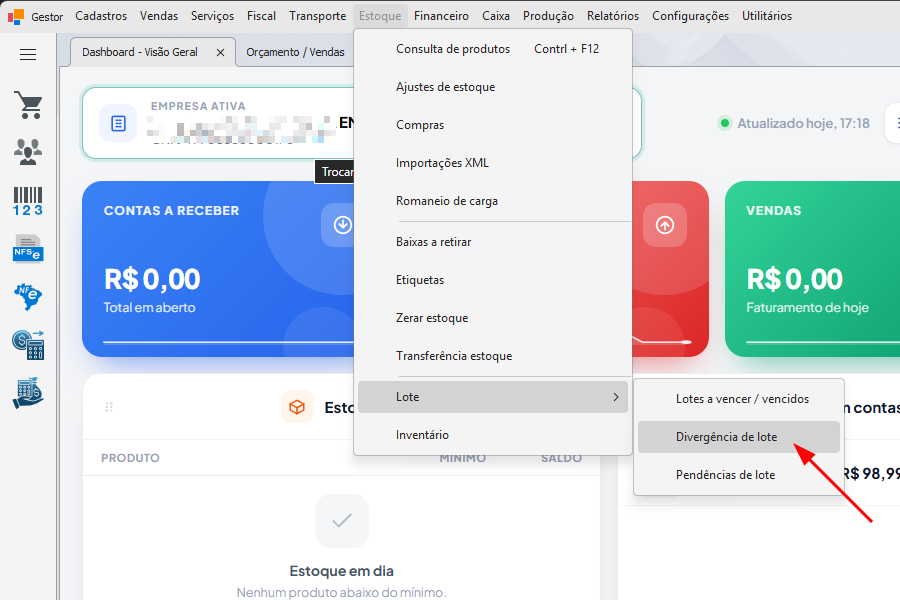Click the up-arrow icon on the red card
Image resolution: width=900 pixels, height=600 pixels.
click(x=665, y=225)
